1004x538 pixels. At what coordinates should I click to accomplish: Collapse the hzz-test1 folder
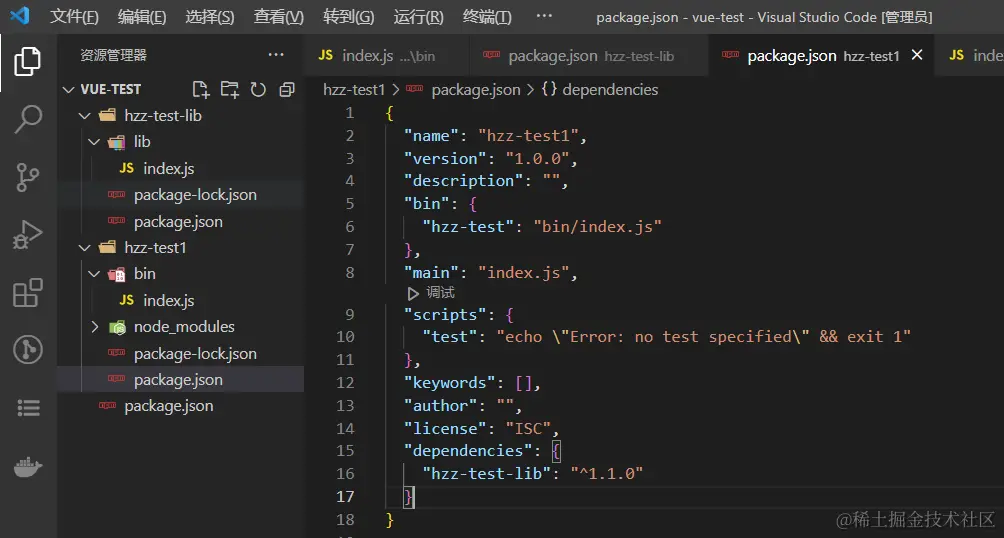[85, 248]
